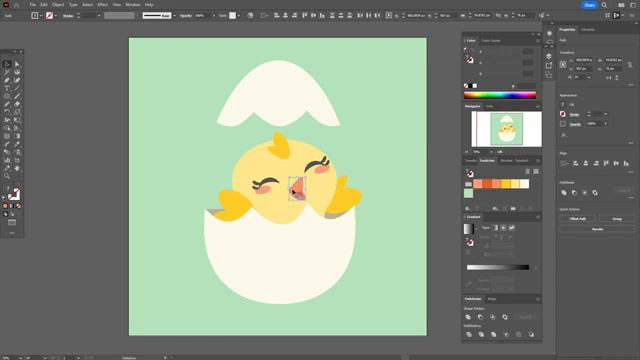Click Unite in Pathfinder panel Shape Modes
640x360 pixels.
click(468, 317)
